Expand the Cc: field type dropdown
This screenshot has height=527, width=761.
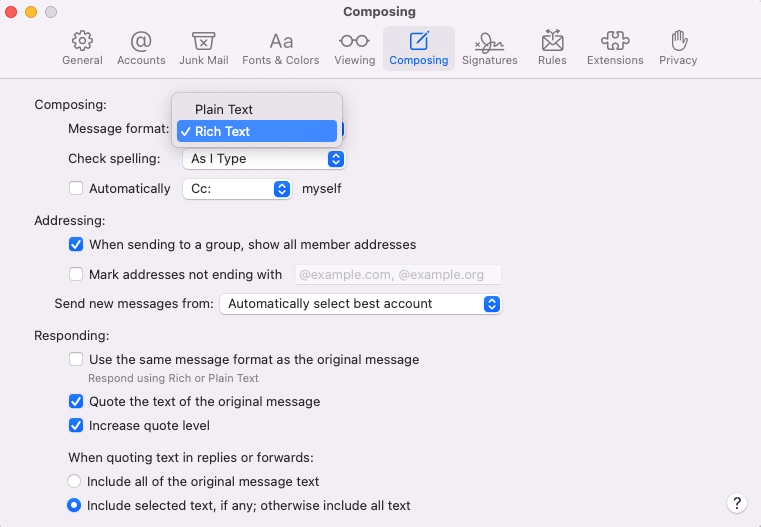coord(237,188)
